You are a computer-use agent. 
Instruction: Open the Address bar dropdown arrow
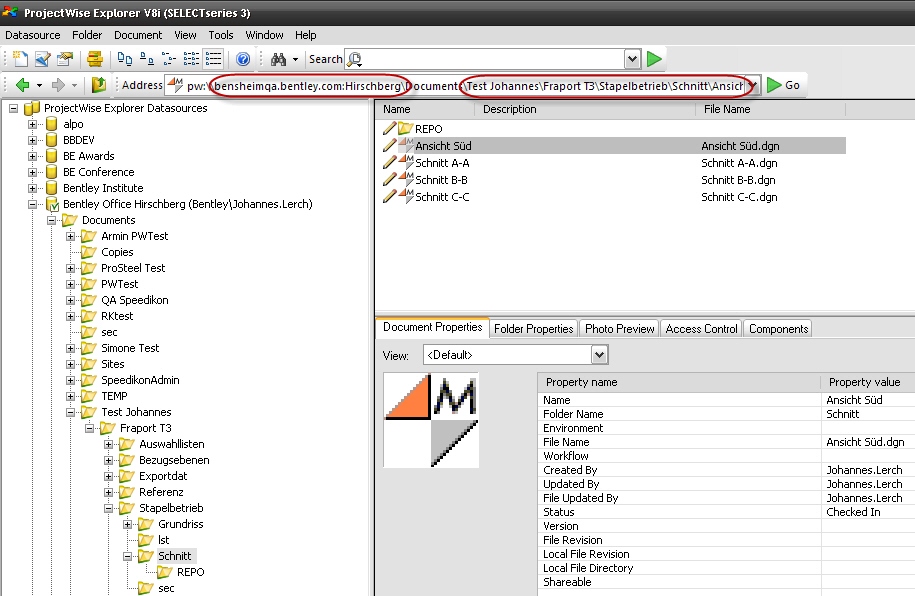coord(753,86)
